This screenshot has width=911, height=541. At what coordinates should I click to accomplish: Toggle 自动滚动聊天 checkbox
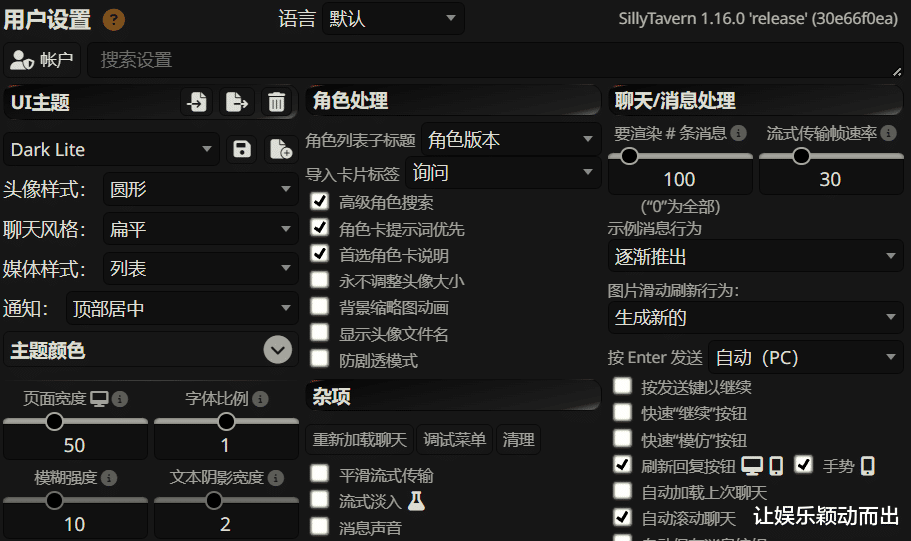622,517
